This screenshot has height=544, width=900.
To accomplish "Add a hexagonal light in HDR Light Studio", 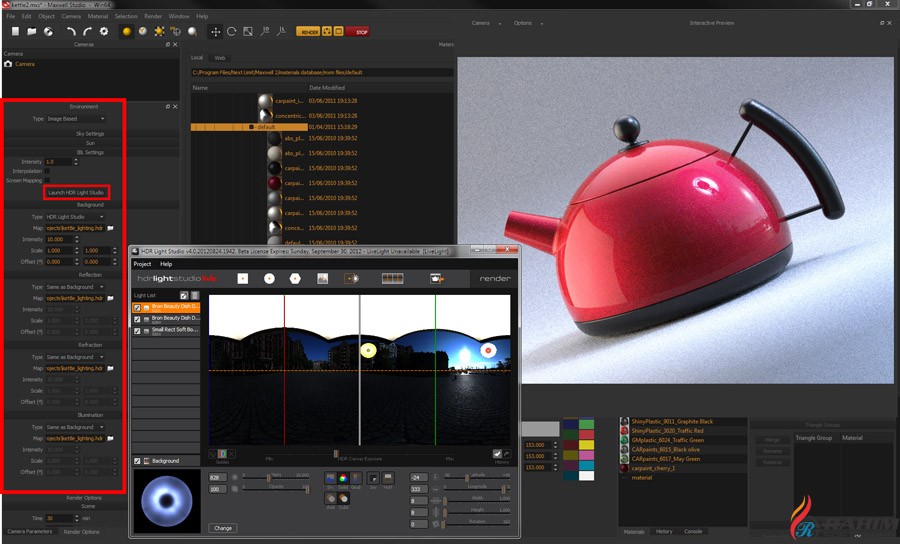I will (296, 278).
